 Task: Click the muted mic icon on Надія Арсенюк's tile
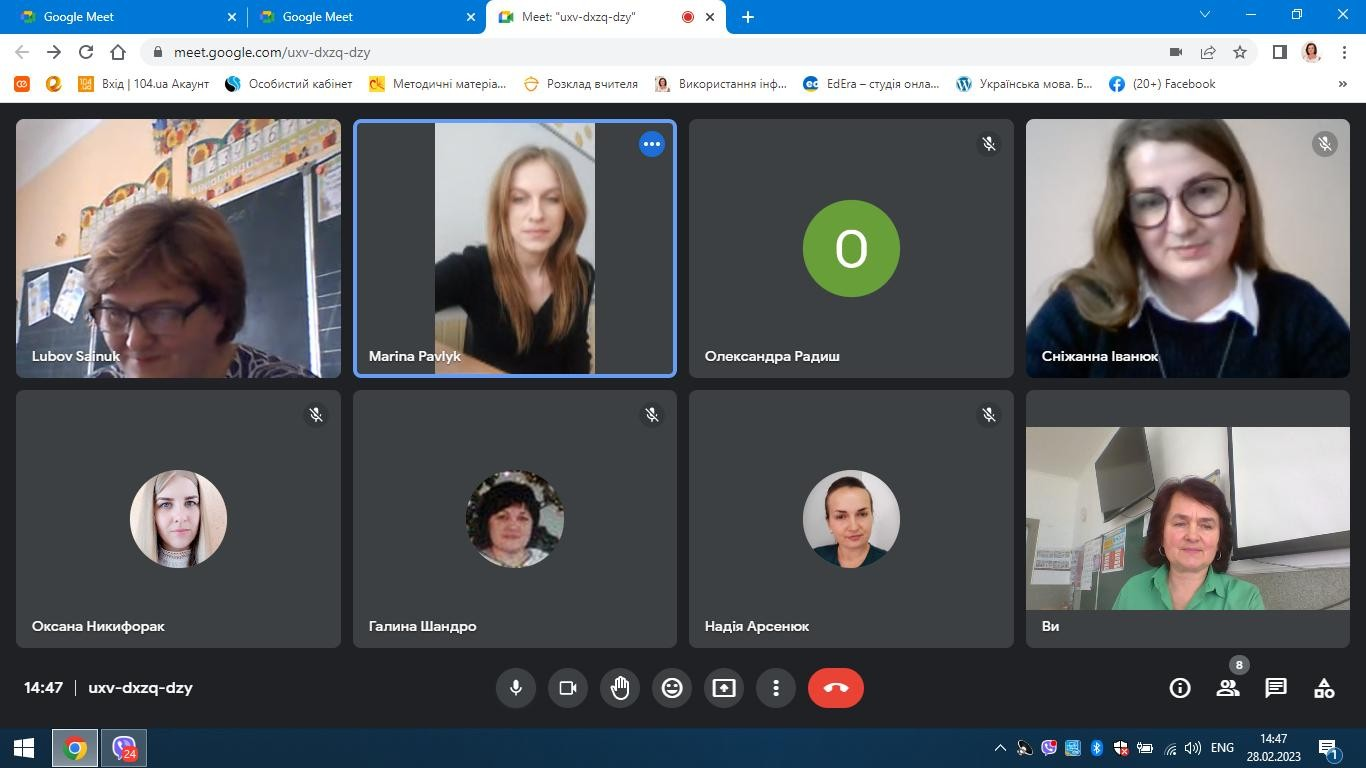pos(989,414)
